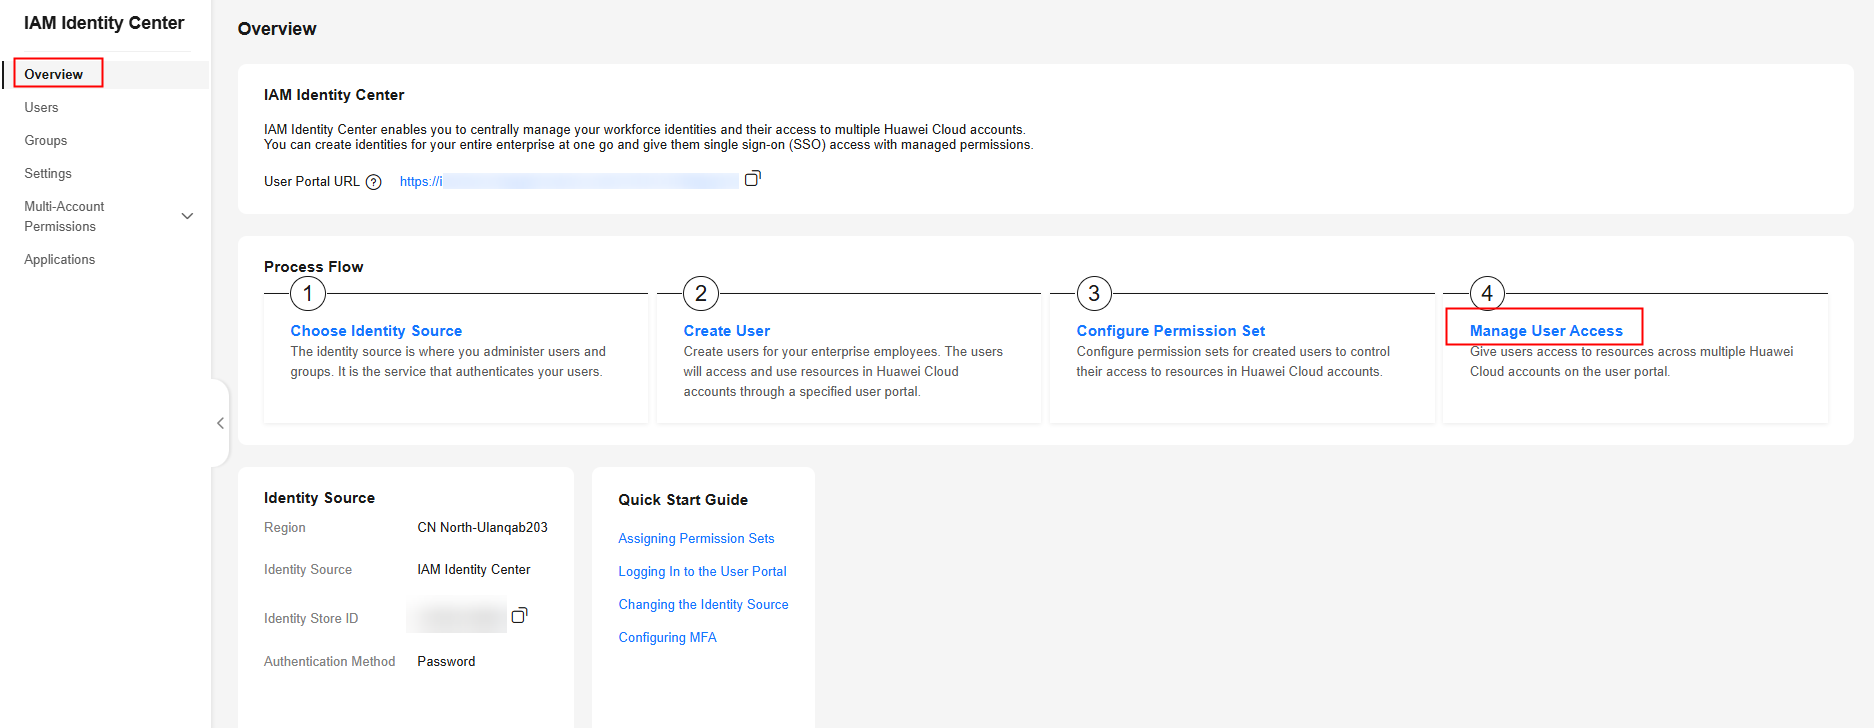1874x728 pixels.
Task: Click the Region label
Action: (285, 527)
